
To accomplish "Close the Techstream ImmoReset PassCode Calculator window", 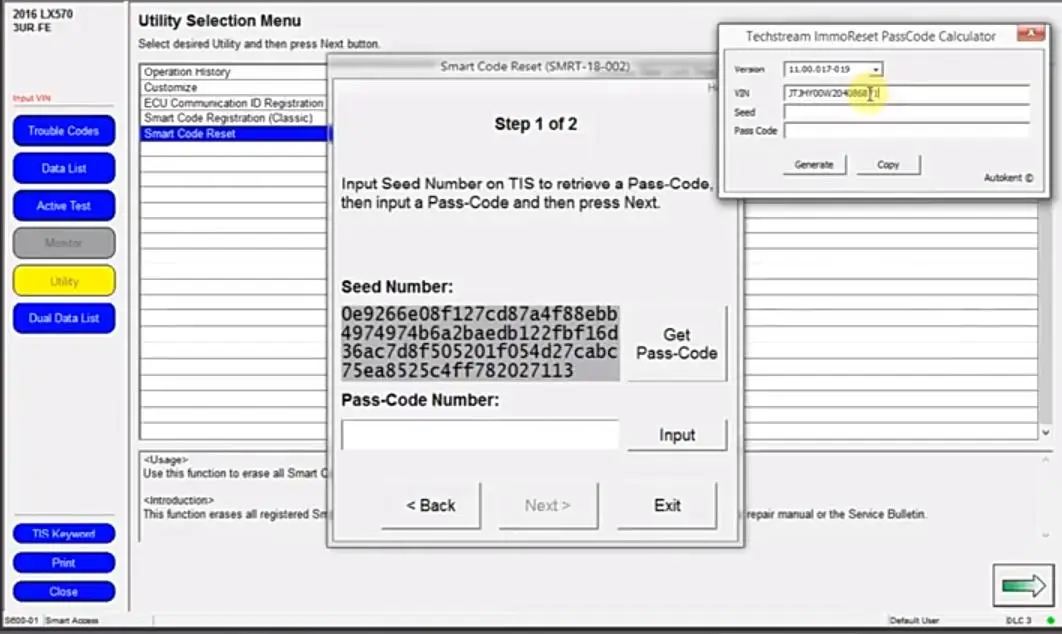I will pos(1031,34).
